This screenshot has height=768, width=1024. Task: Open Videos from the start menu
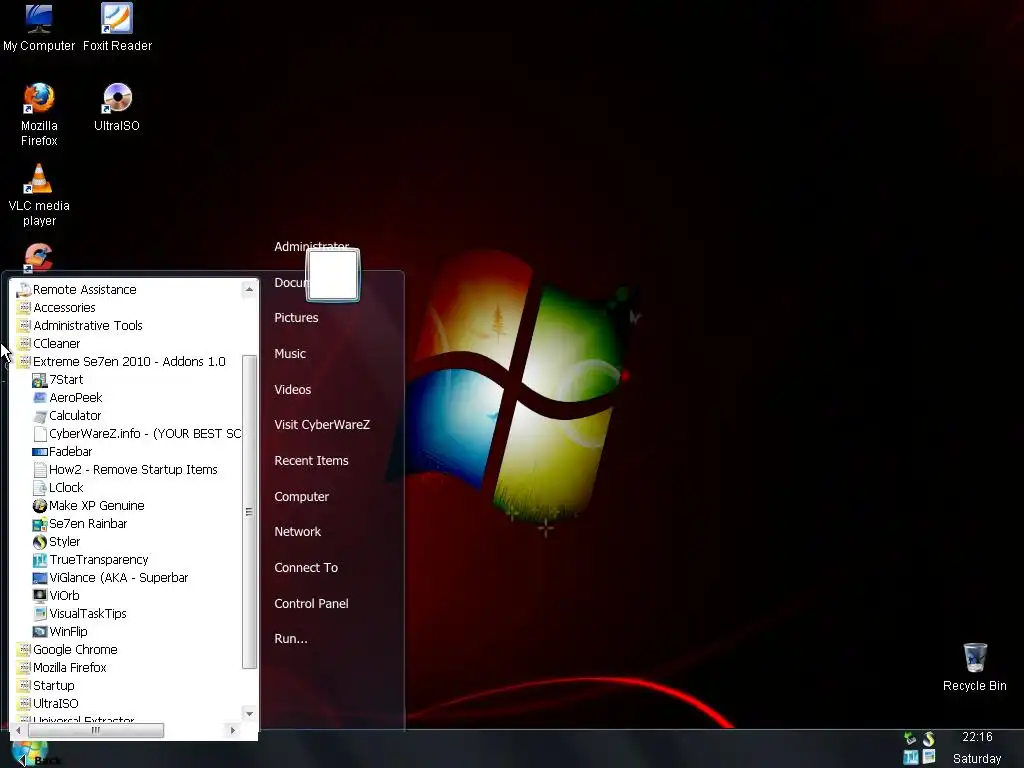coord(293,389)
